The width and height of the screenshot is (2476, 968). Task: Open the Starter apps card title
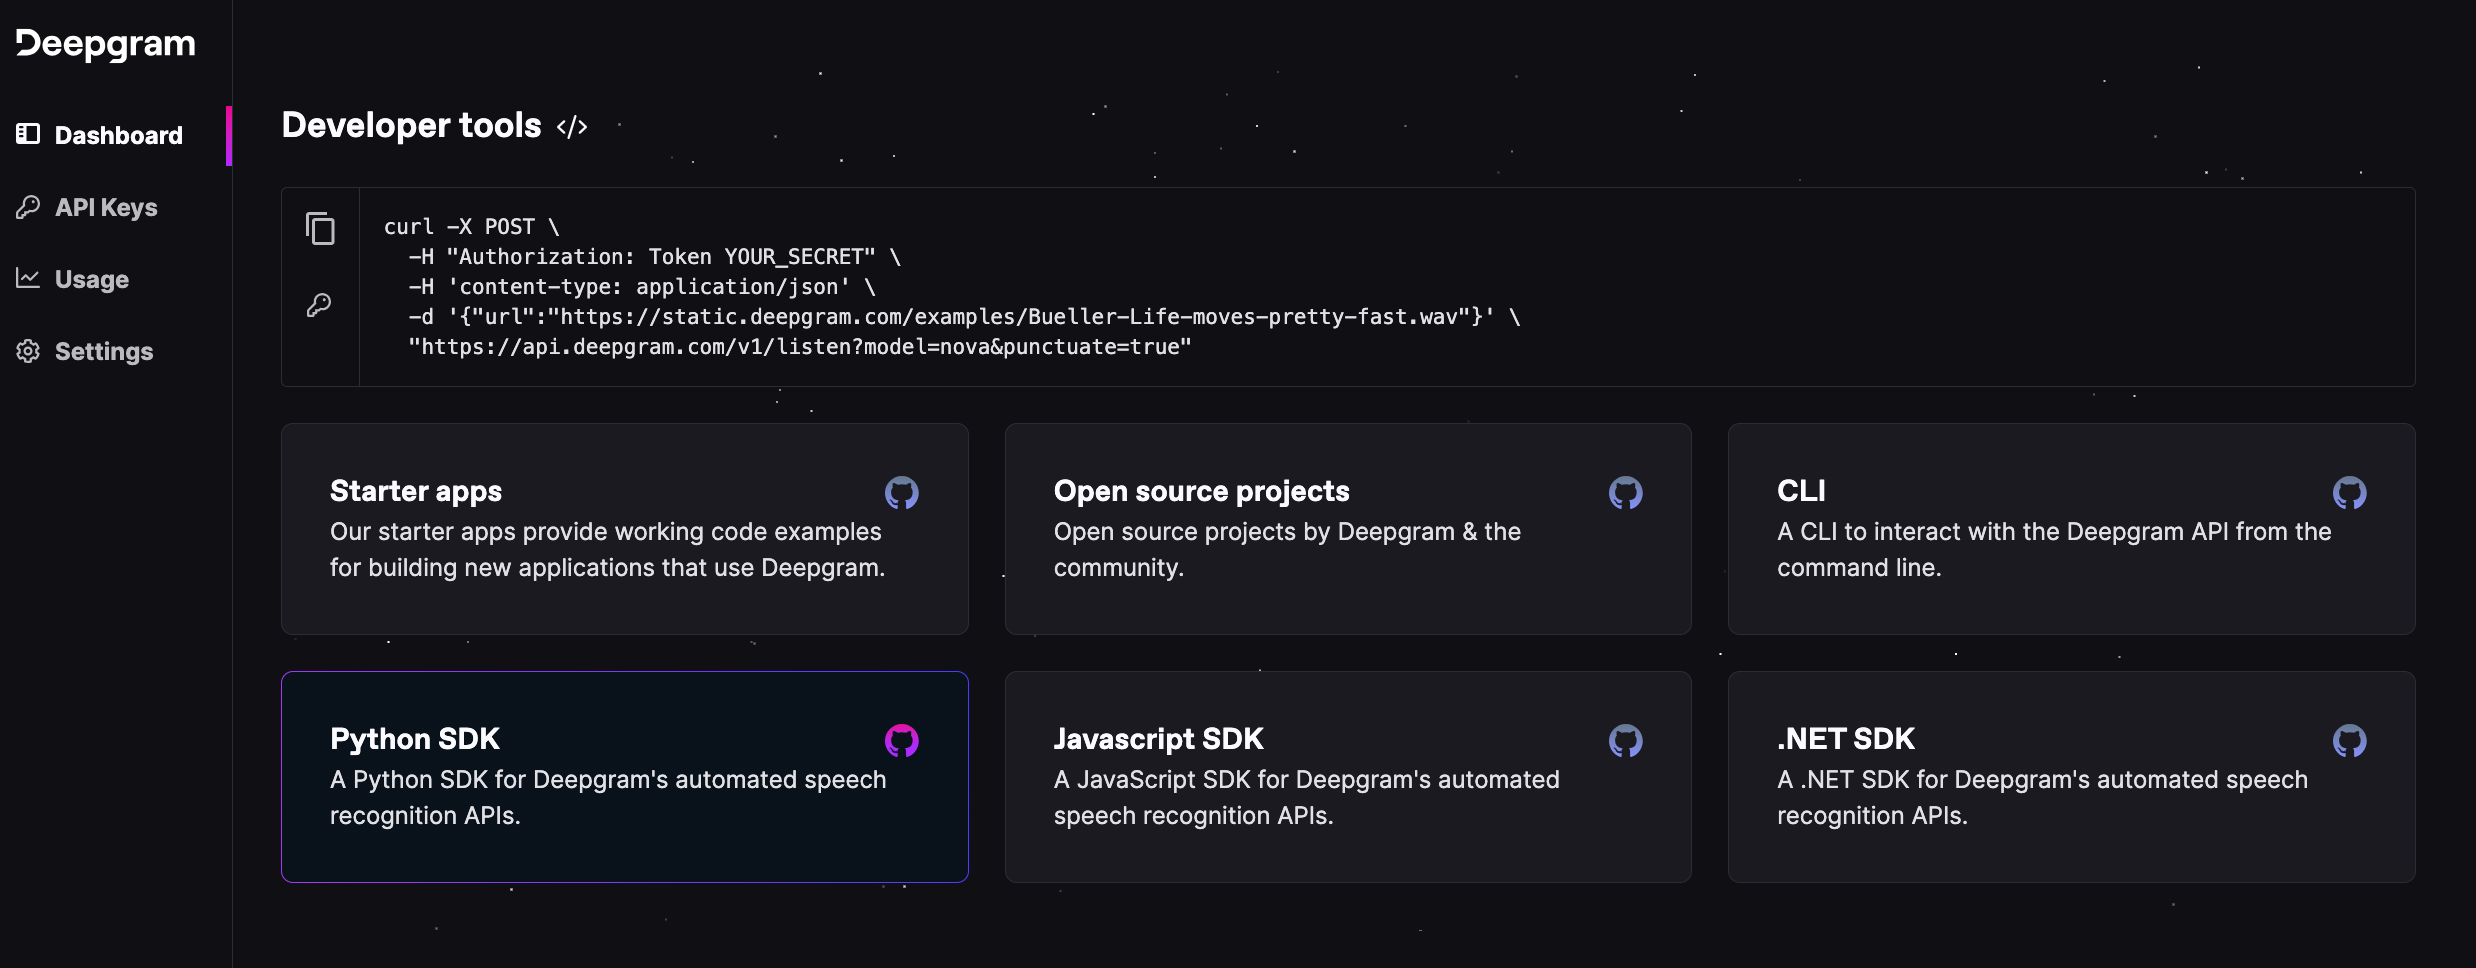[x=416, y=491]
